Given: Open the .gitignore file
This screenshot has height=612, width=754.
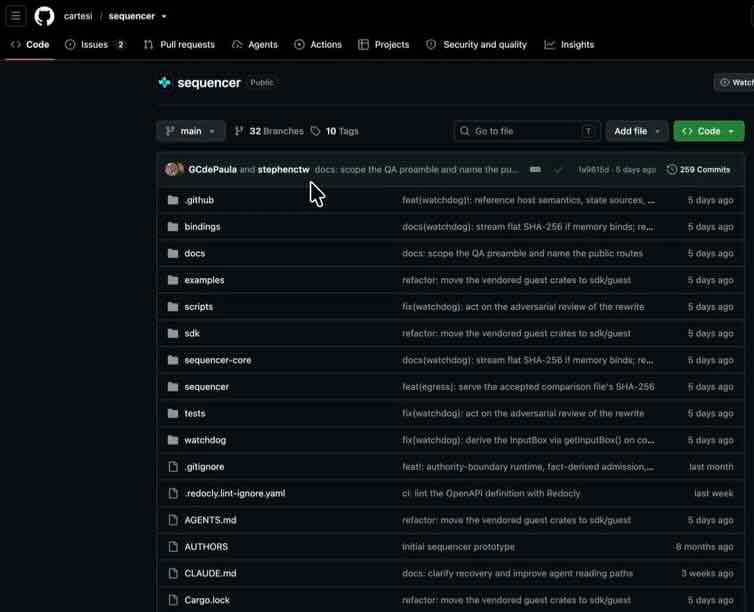Looking at the screenshot, I should click(x=204, y=467).
